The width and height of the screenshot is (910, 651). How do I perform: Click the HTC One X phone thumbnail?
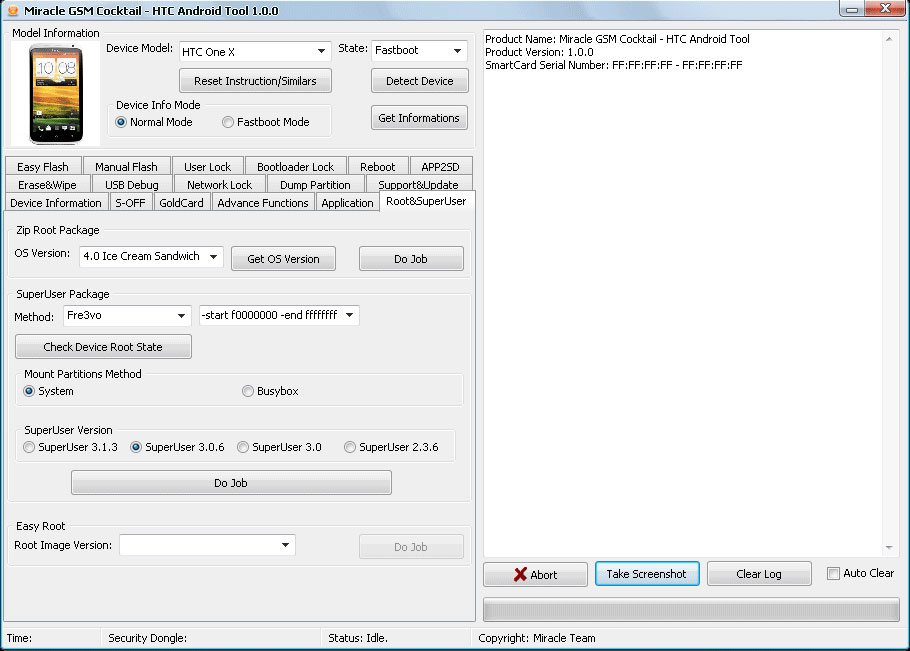coord(56,95)
